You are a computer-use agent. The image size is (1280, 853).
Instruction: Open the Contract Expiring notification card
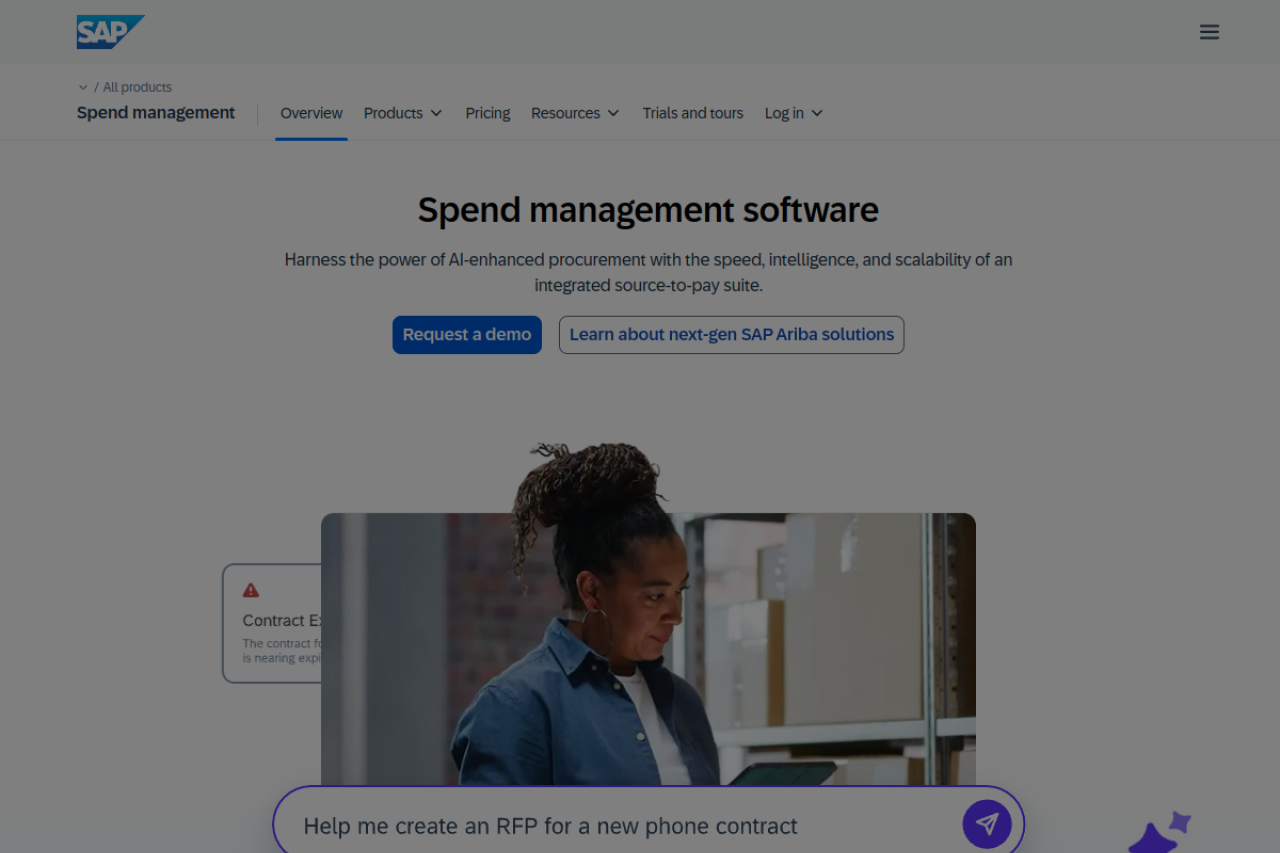coord(272,623)
